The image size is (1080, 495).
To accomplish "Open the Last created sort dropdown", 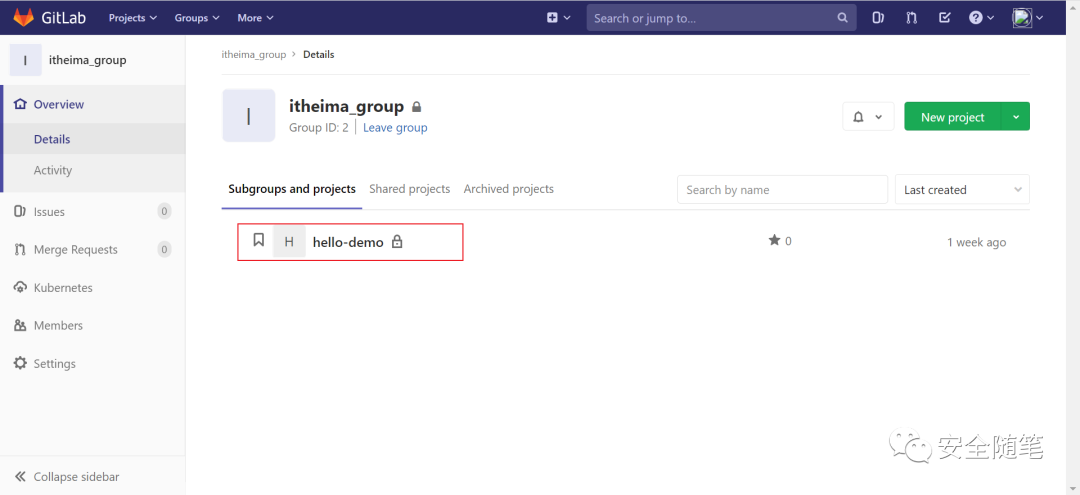I will click(x=962, y=189).
